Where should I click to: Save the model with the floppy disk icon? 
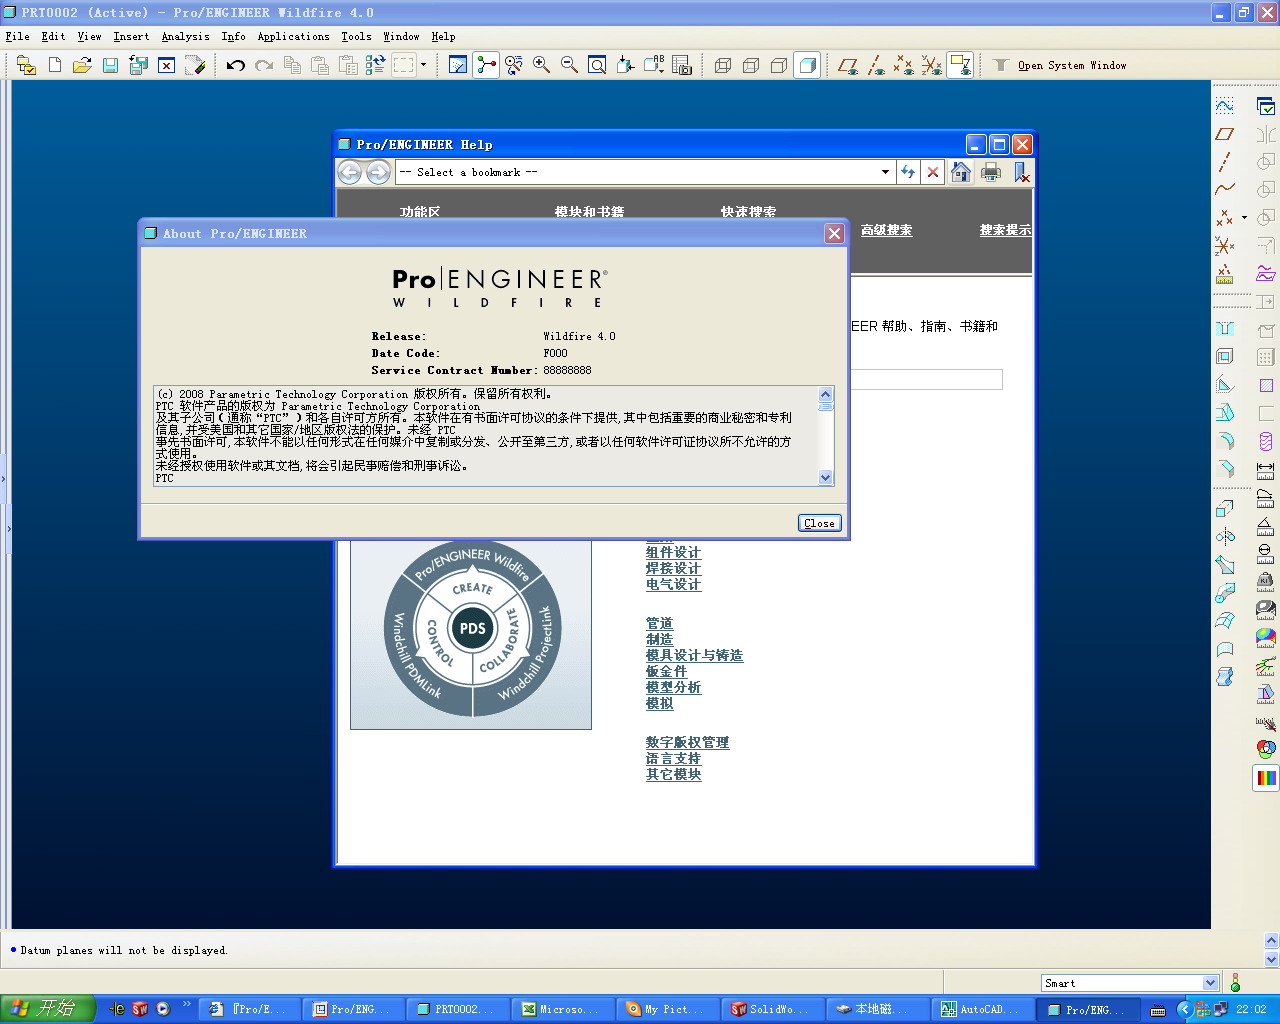[x=110, y=66]
